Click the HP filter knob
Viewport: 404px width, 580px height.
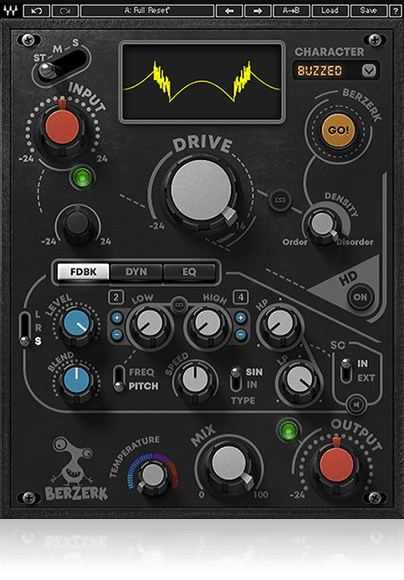[280, 324]
